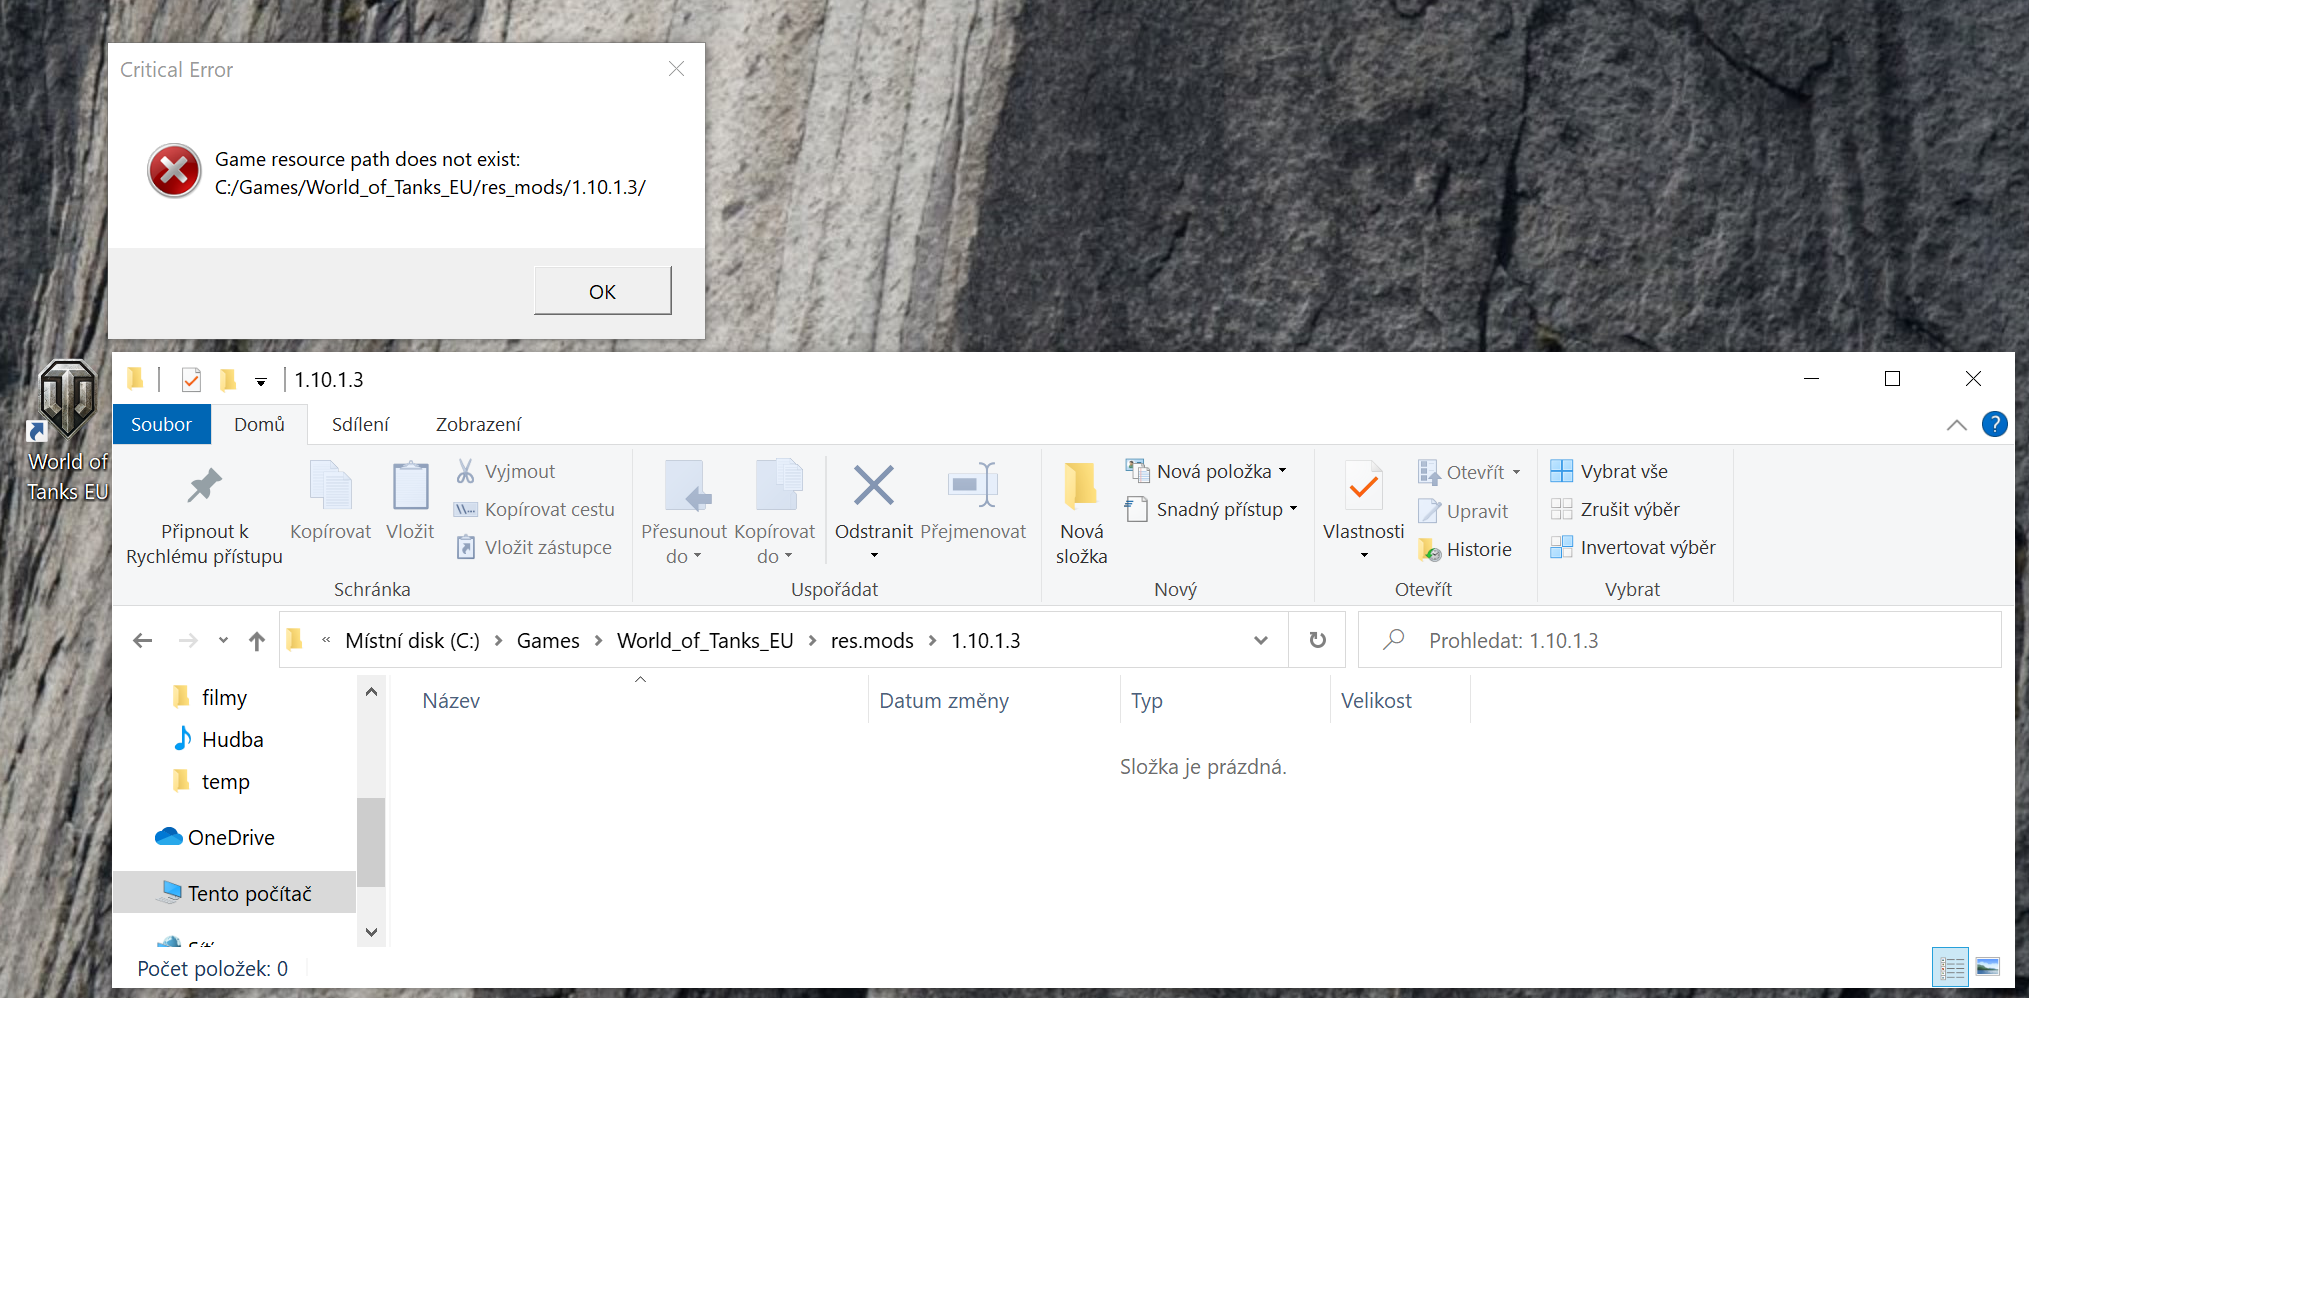Viewport: 2304px width, 1296px height.
Task: Open Explorer help question mark icon
Action: click(x=1995, y=424)
